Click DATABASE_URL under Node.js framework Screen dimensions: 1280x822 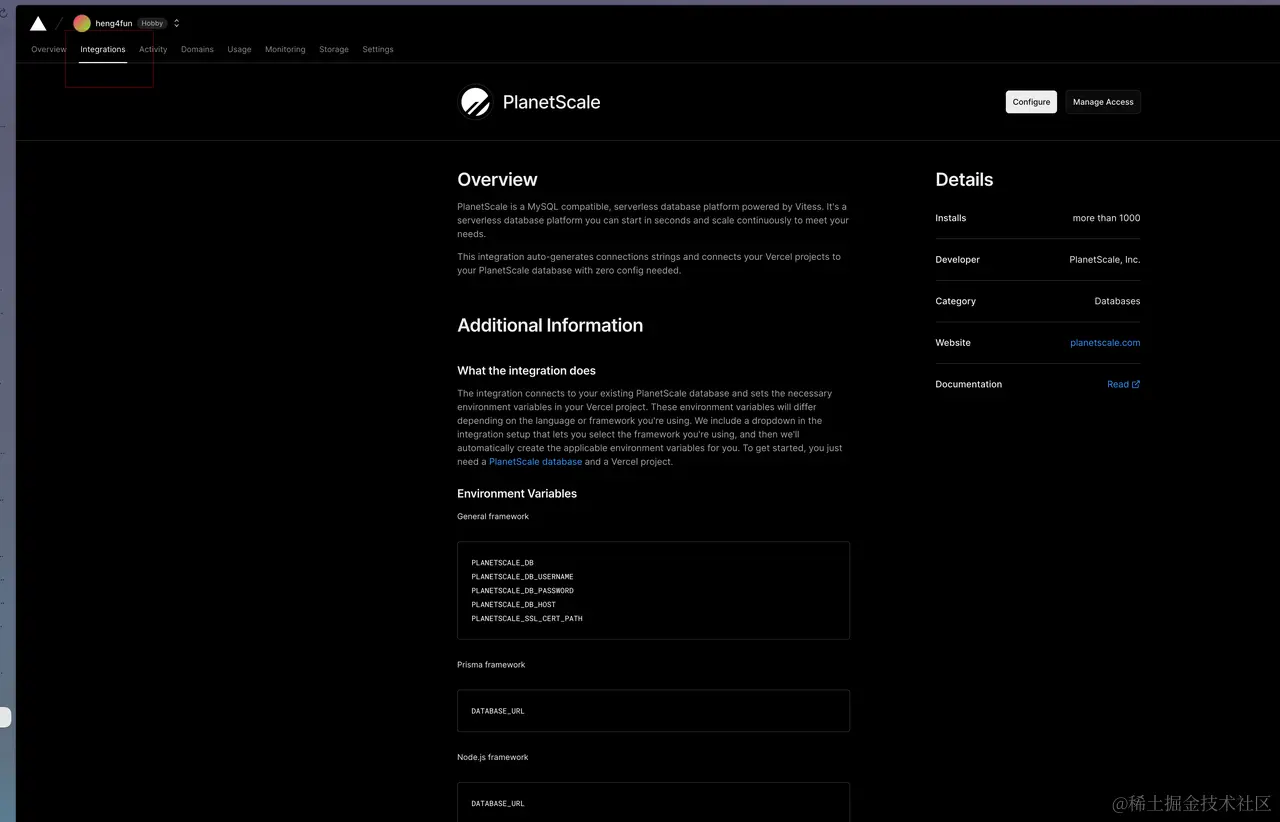point(498,804)
